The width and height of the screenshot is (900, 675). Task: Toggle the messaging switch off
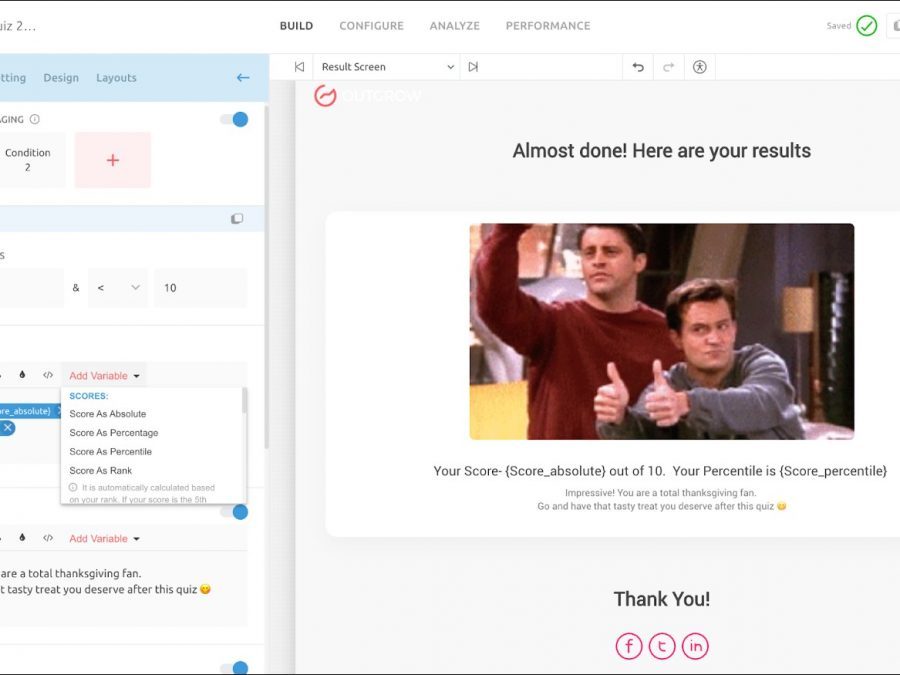(234, 119)
